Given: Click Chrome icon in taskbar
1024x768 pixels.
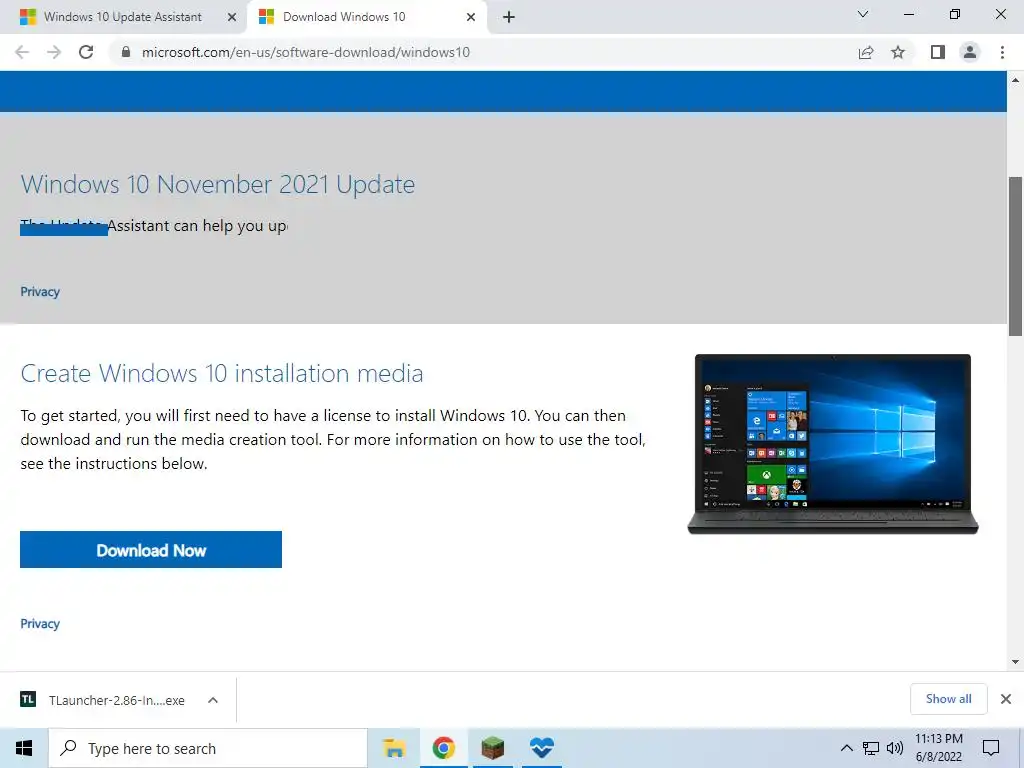Looking at the screenshot, I should coord(443,748).
